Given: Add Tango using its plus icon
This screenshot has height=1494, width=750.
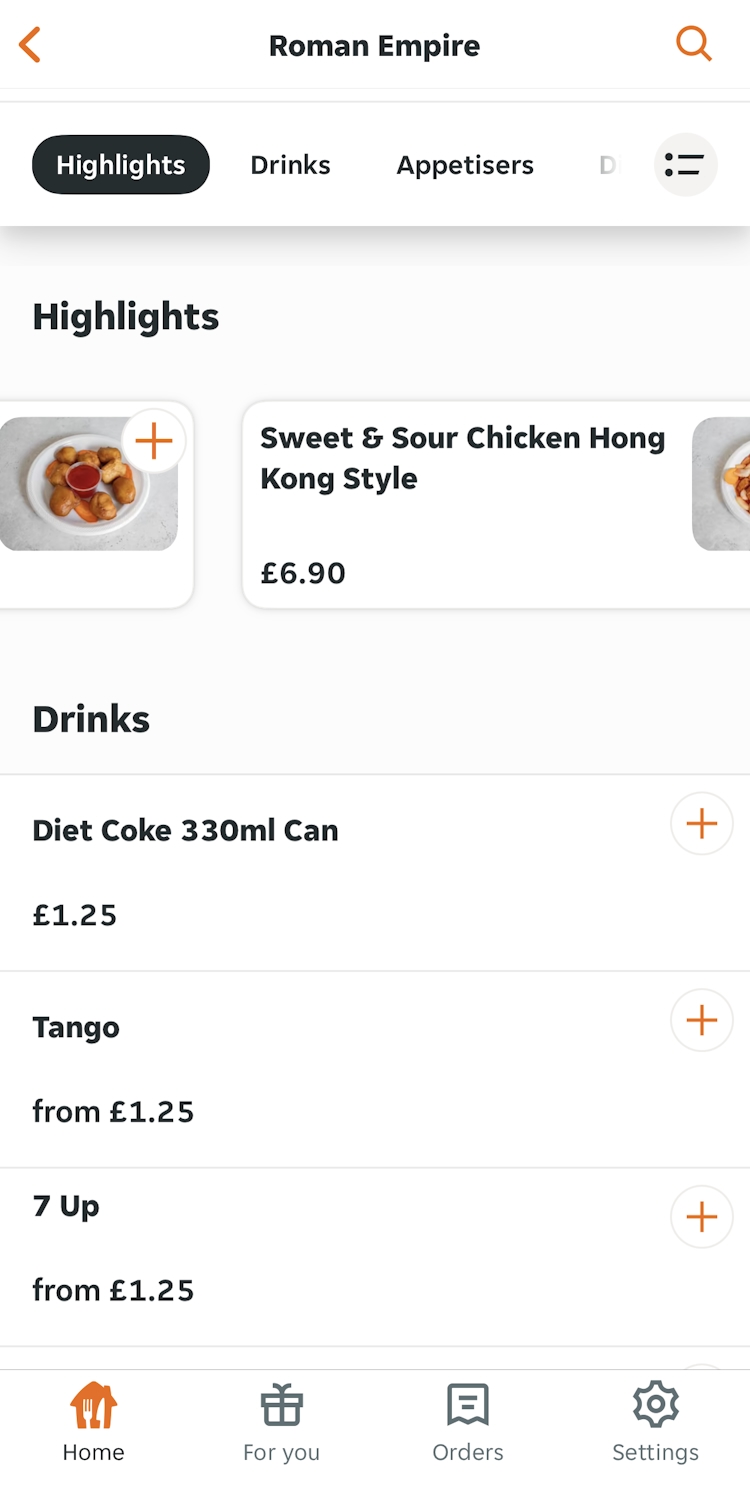Looking at the screenshot, I should (701, 1020).
